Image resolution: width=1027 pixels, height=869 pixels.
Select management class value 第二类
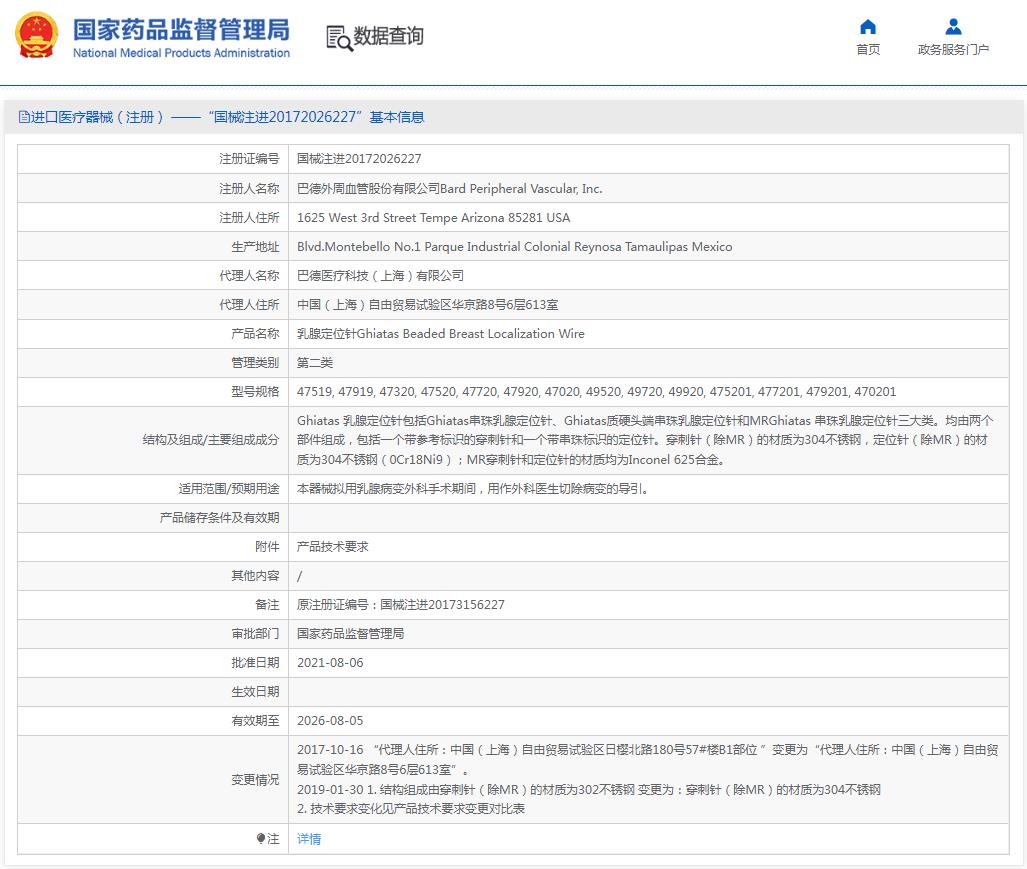314,362
